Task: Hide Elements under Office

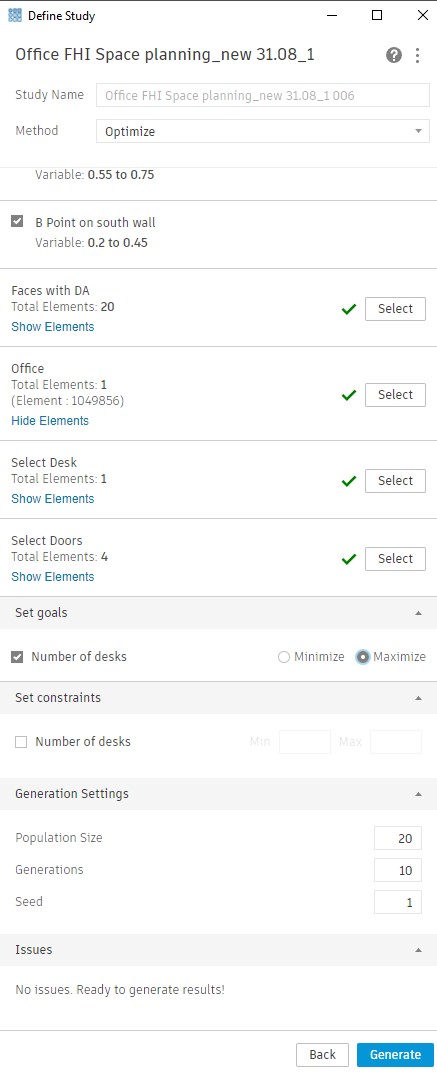Action: tap(50, 421)
